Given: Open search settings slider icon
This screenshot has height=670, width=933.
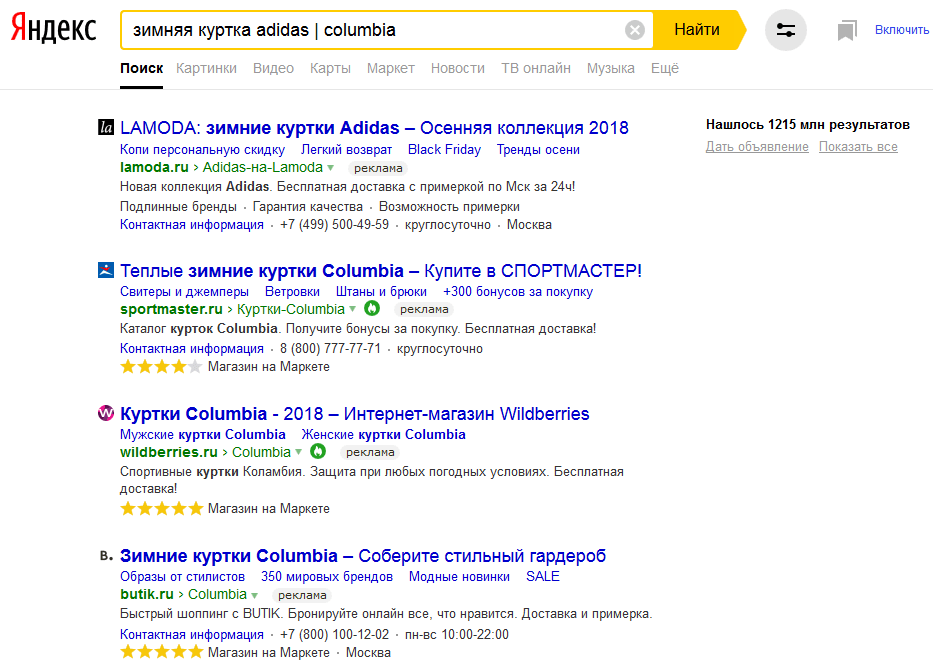Looking at the screenshot, I should (785, 30).
